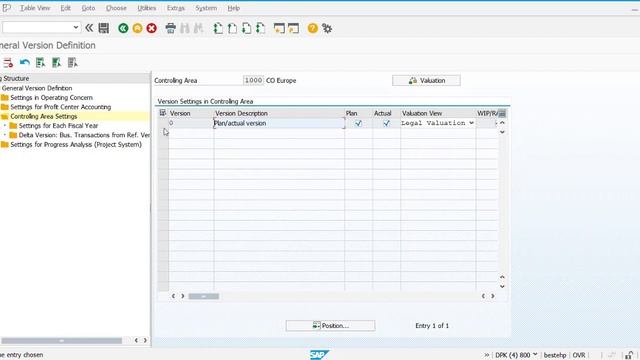The width and height of the screenshot is (640, 360).
Task: Click the Version Description column header
Action: pos(279,113)
